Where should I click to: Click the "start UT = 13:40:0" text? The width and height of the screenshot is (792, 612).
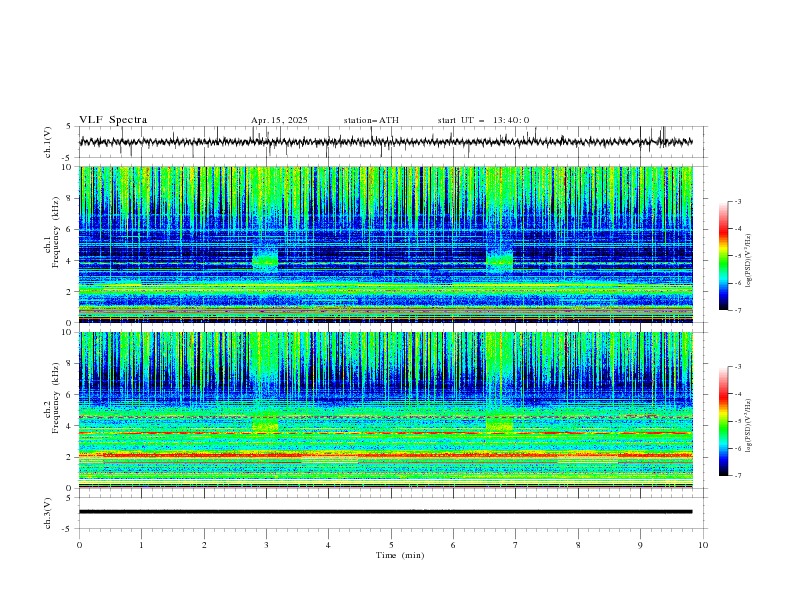pos(483,120)
